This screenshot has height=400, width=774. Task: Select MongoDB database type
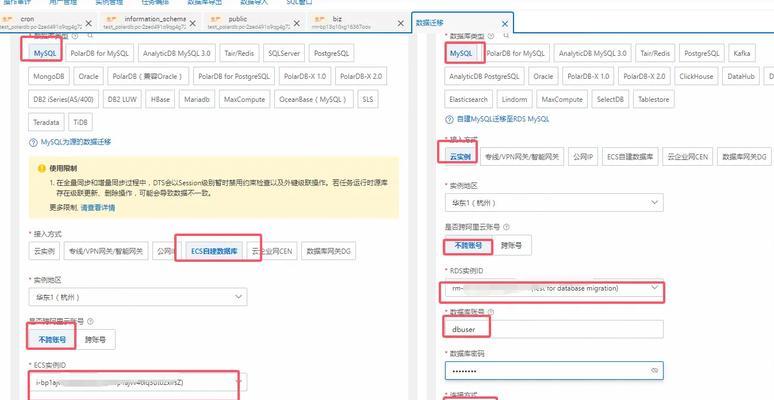(49, 77)
